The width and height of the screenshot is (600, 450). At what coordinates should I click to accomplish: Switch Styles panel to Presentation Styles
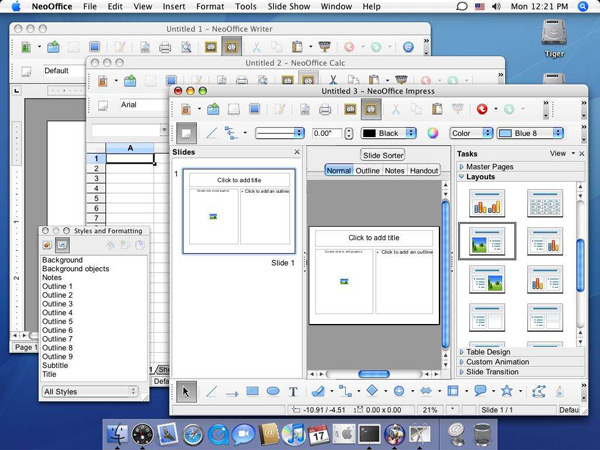(x=60, y=244)
